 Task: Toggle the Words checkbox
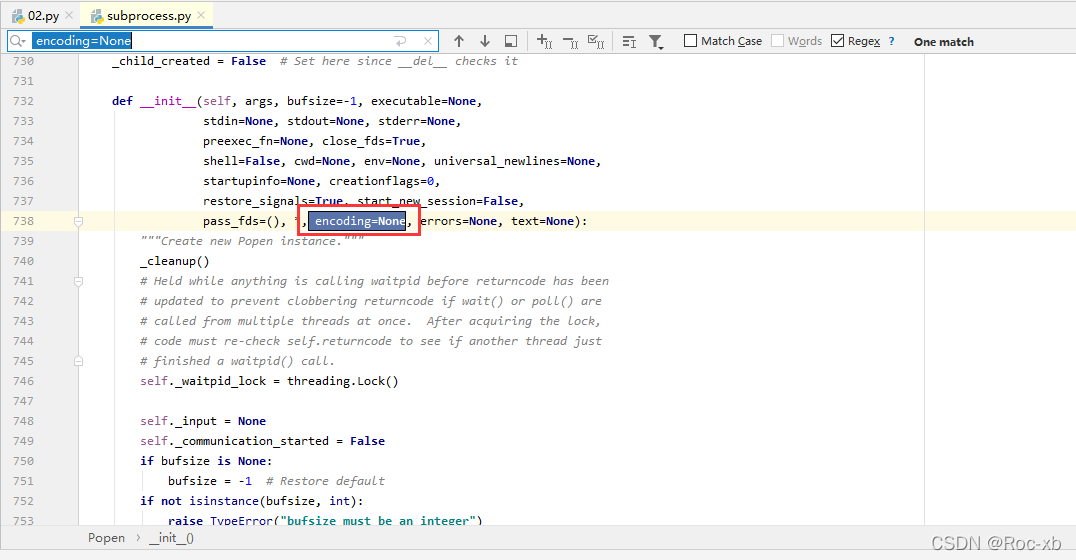[x=777, y=41]
